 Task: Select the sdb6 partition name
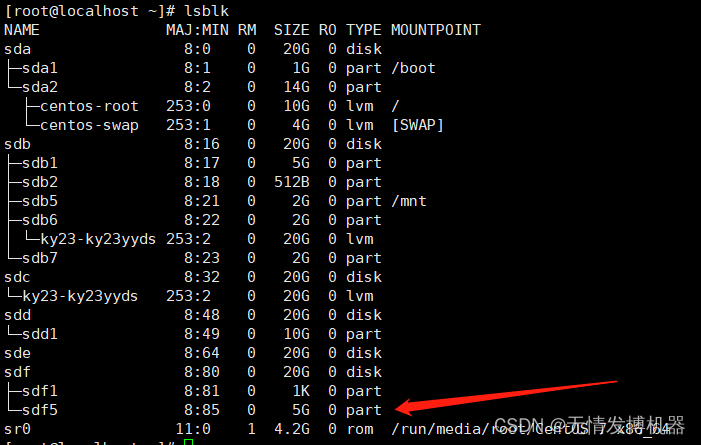click(x=40, y=220)
